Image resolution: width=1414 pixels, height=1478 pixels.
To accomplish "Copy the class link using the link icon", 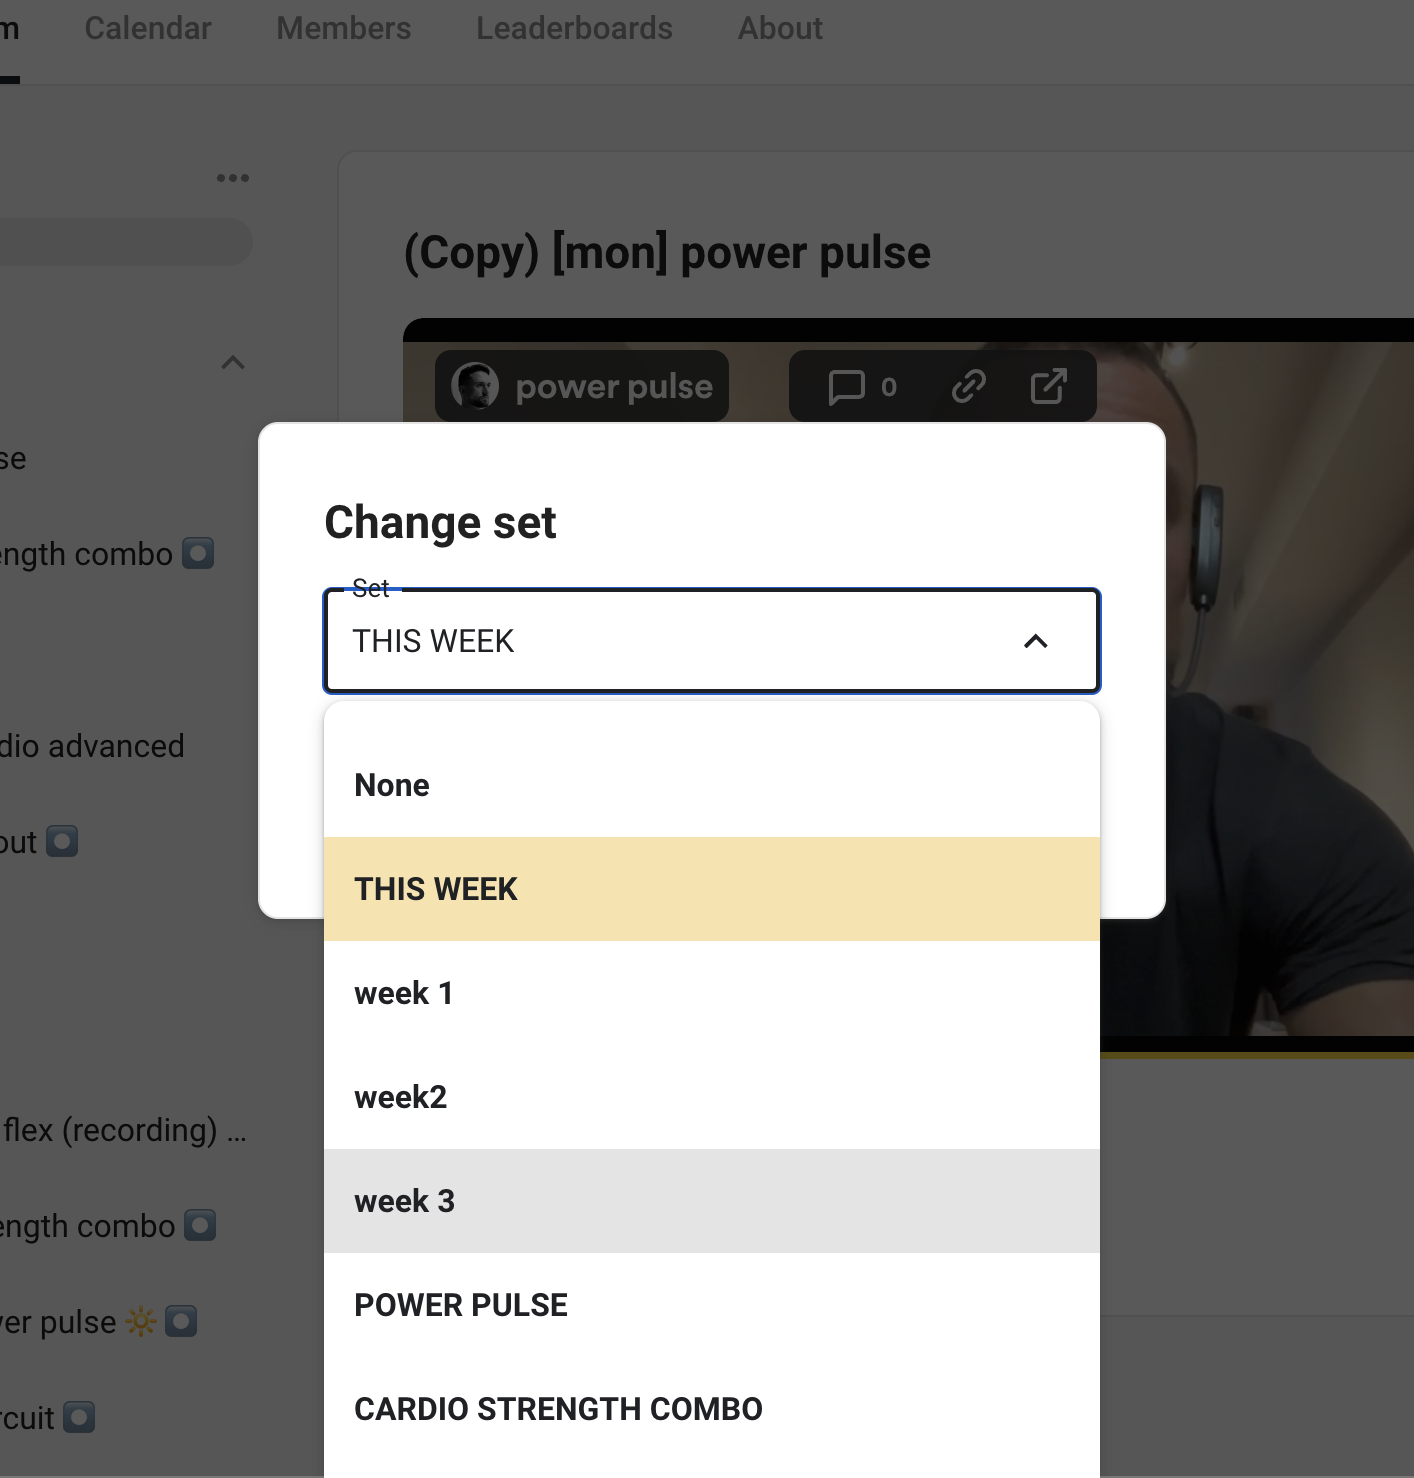I will point(968,386).
